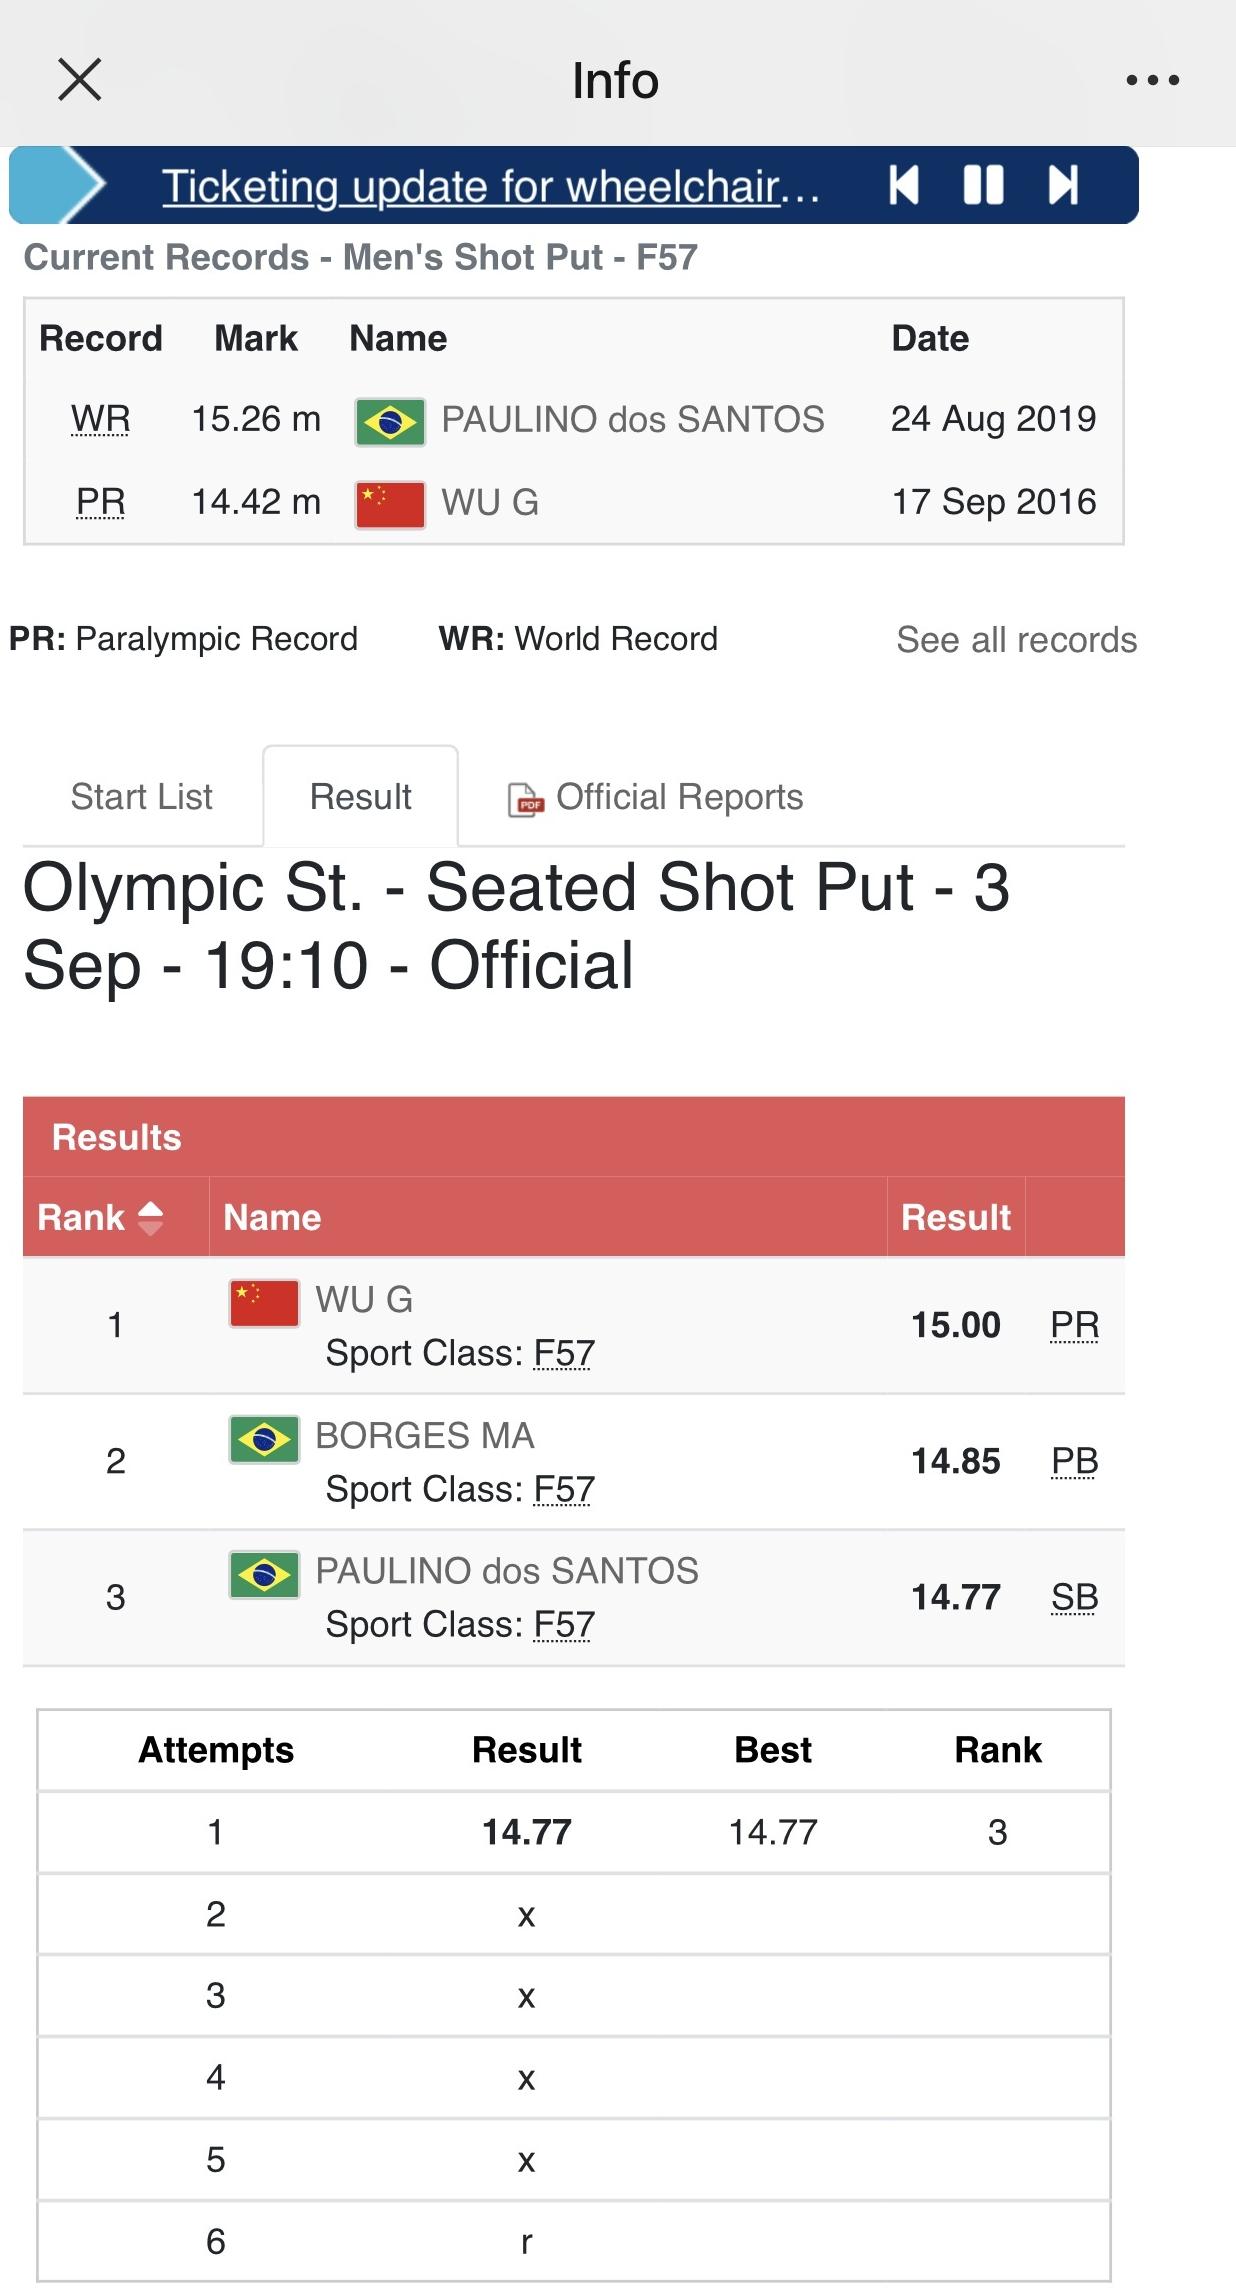Viewport: 1236px width, 2296px height.
Task: Switch to the Start List tab
Action: pos(141,797)
